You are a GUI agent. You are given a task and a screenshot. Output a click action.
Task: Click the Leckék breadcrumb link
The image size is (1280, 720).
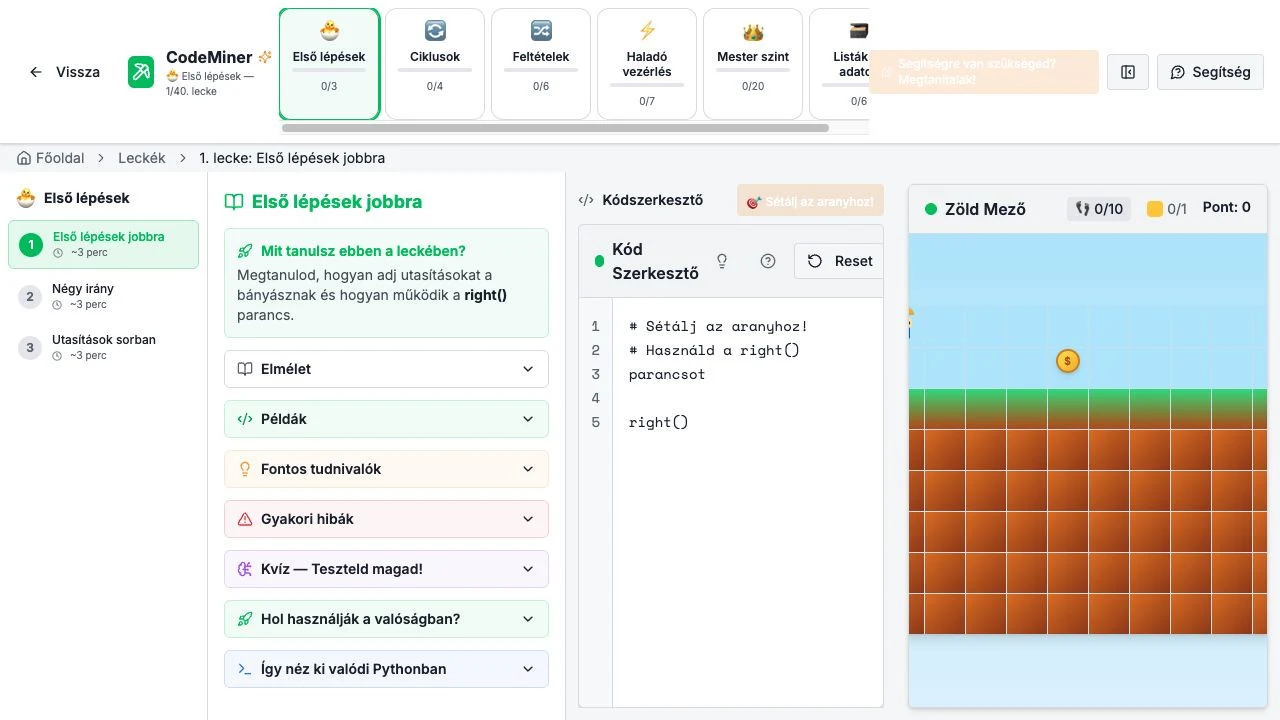[x=142, y=158]
